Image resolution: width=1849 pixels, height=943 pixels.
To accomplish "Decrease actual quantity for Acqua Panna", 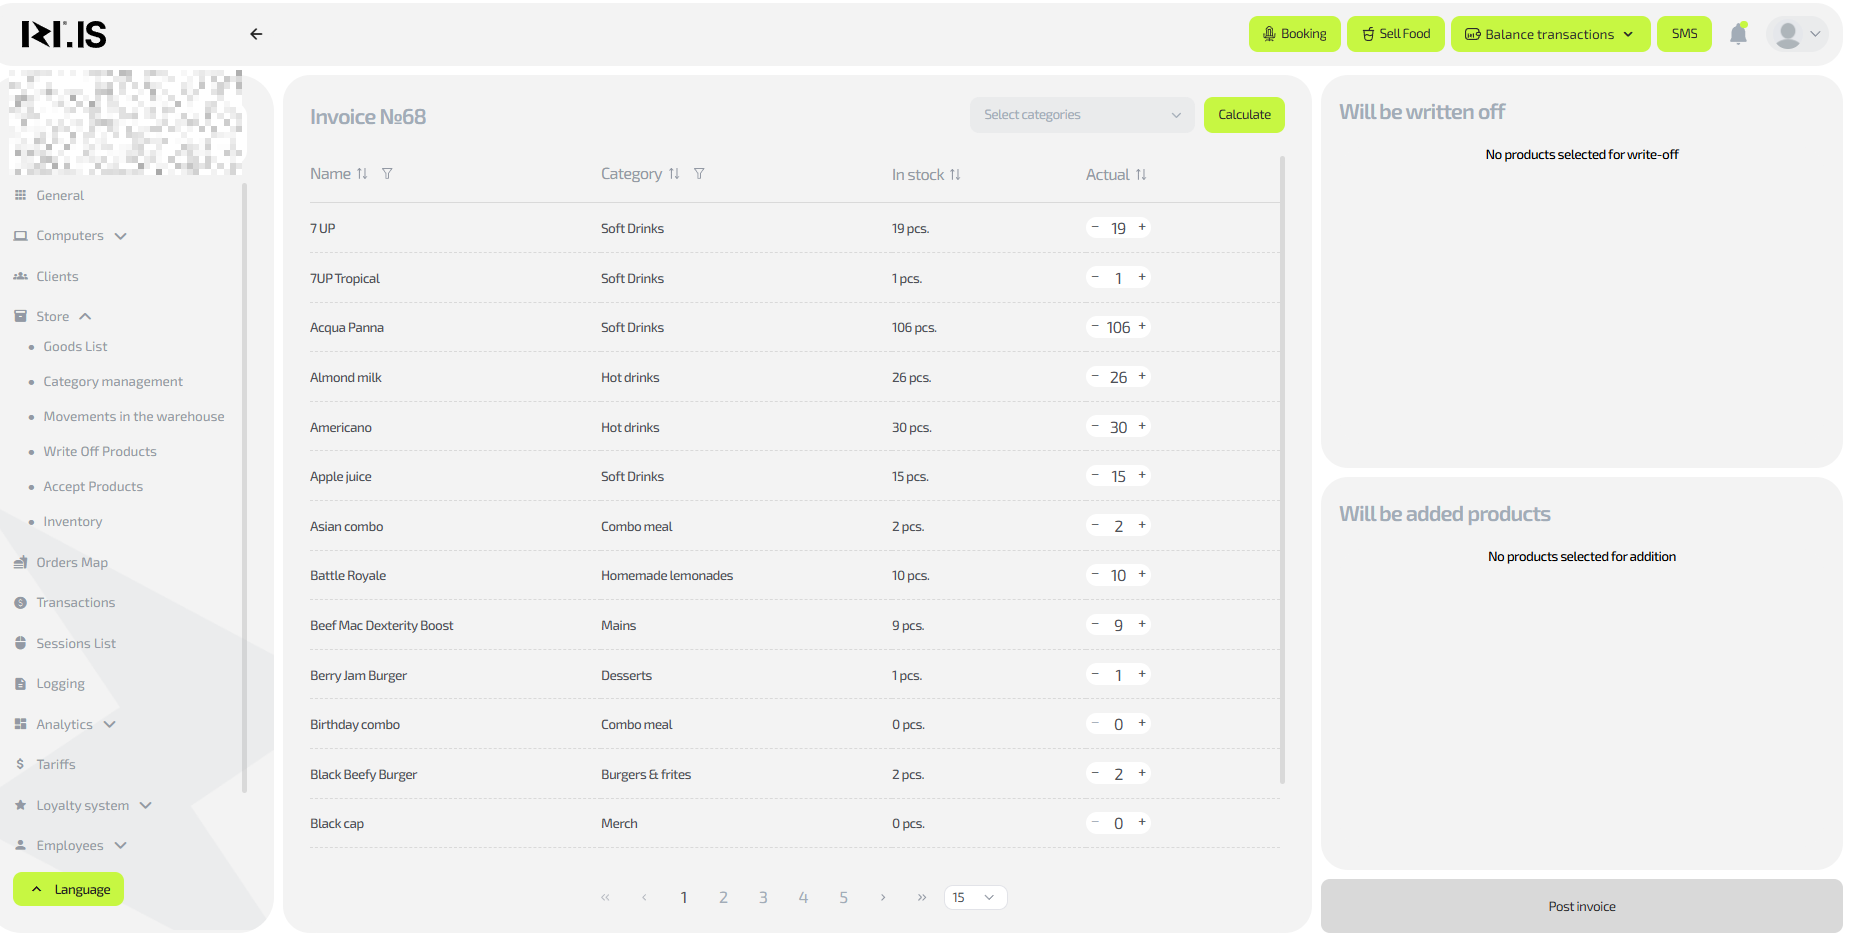I will tap(1095, 326).
